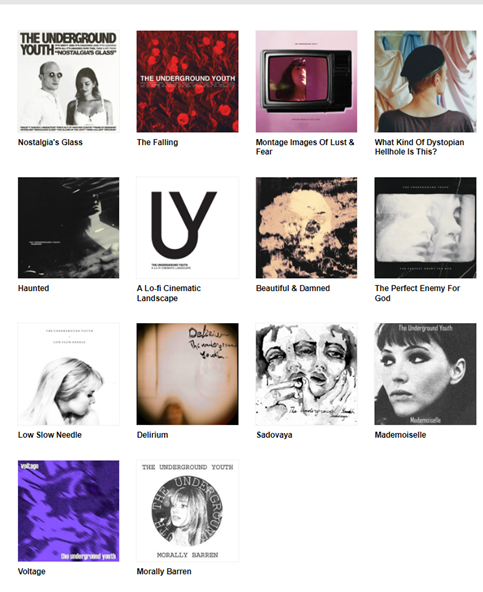The image size is (483, 592).
Task: Select the Low Slow Needle cover image
Action: click(68, 374)
